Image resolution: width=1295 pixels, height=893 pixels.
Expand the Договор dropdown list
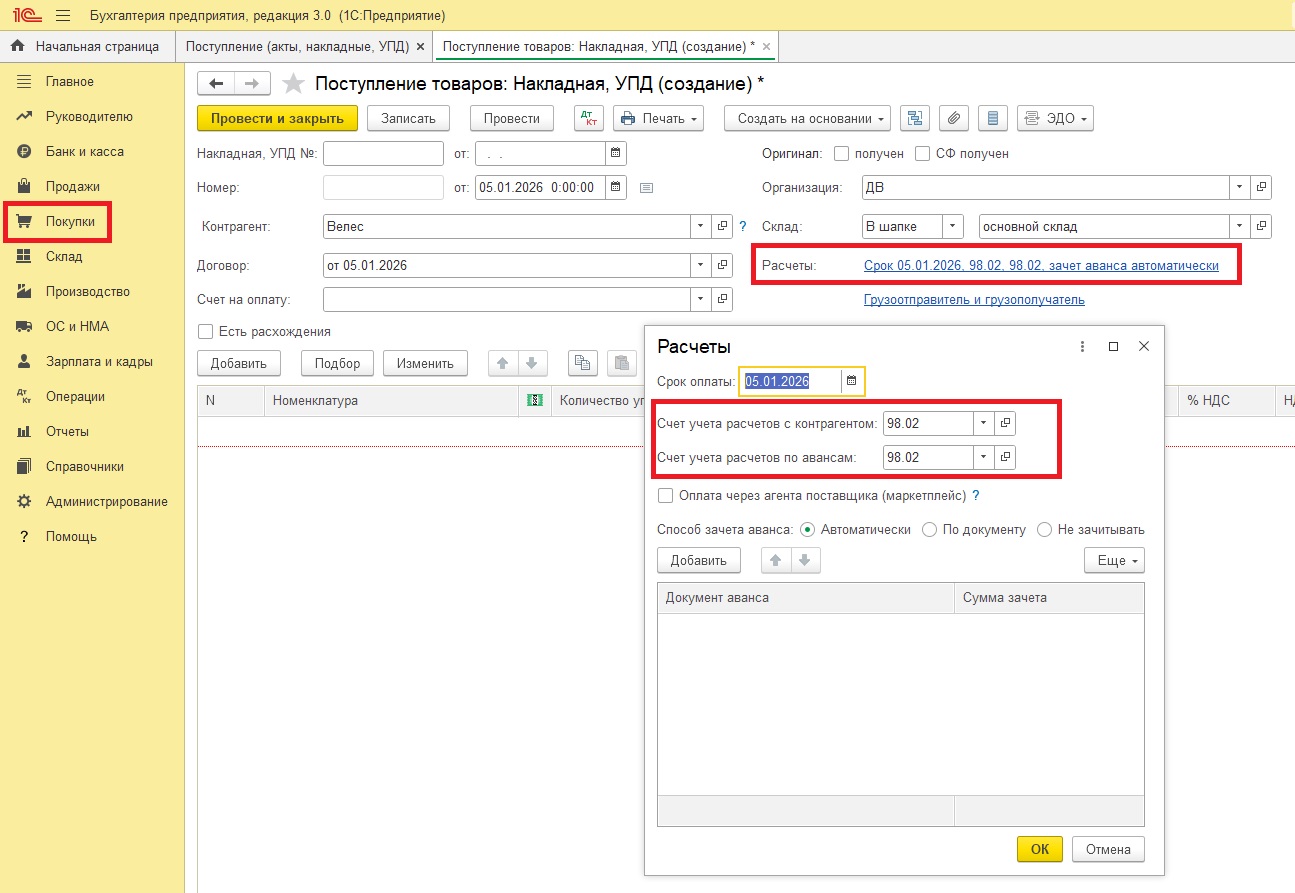700,266
